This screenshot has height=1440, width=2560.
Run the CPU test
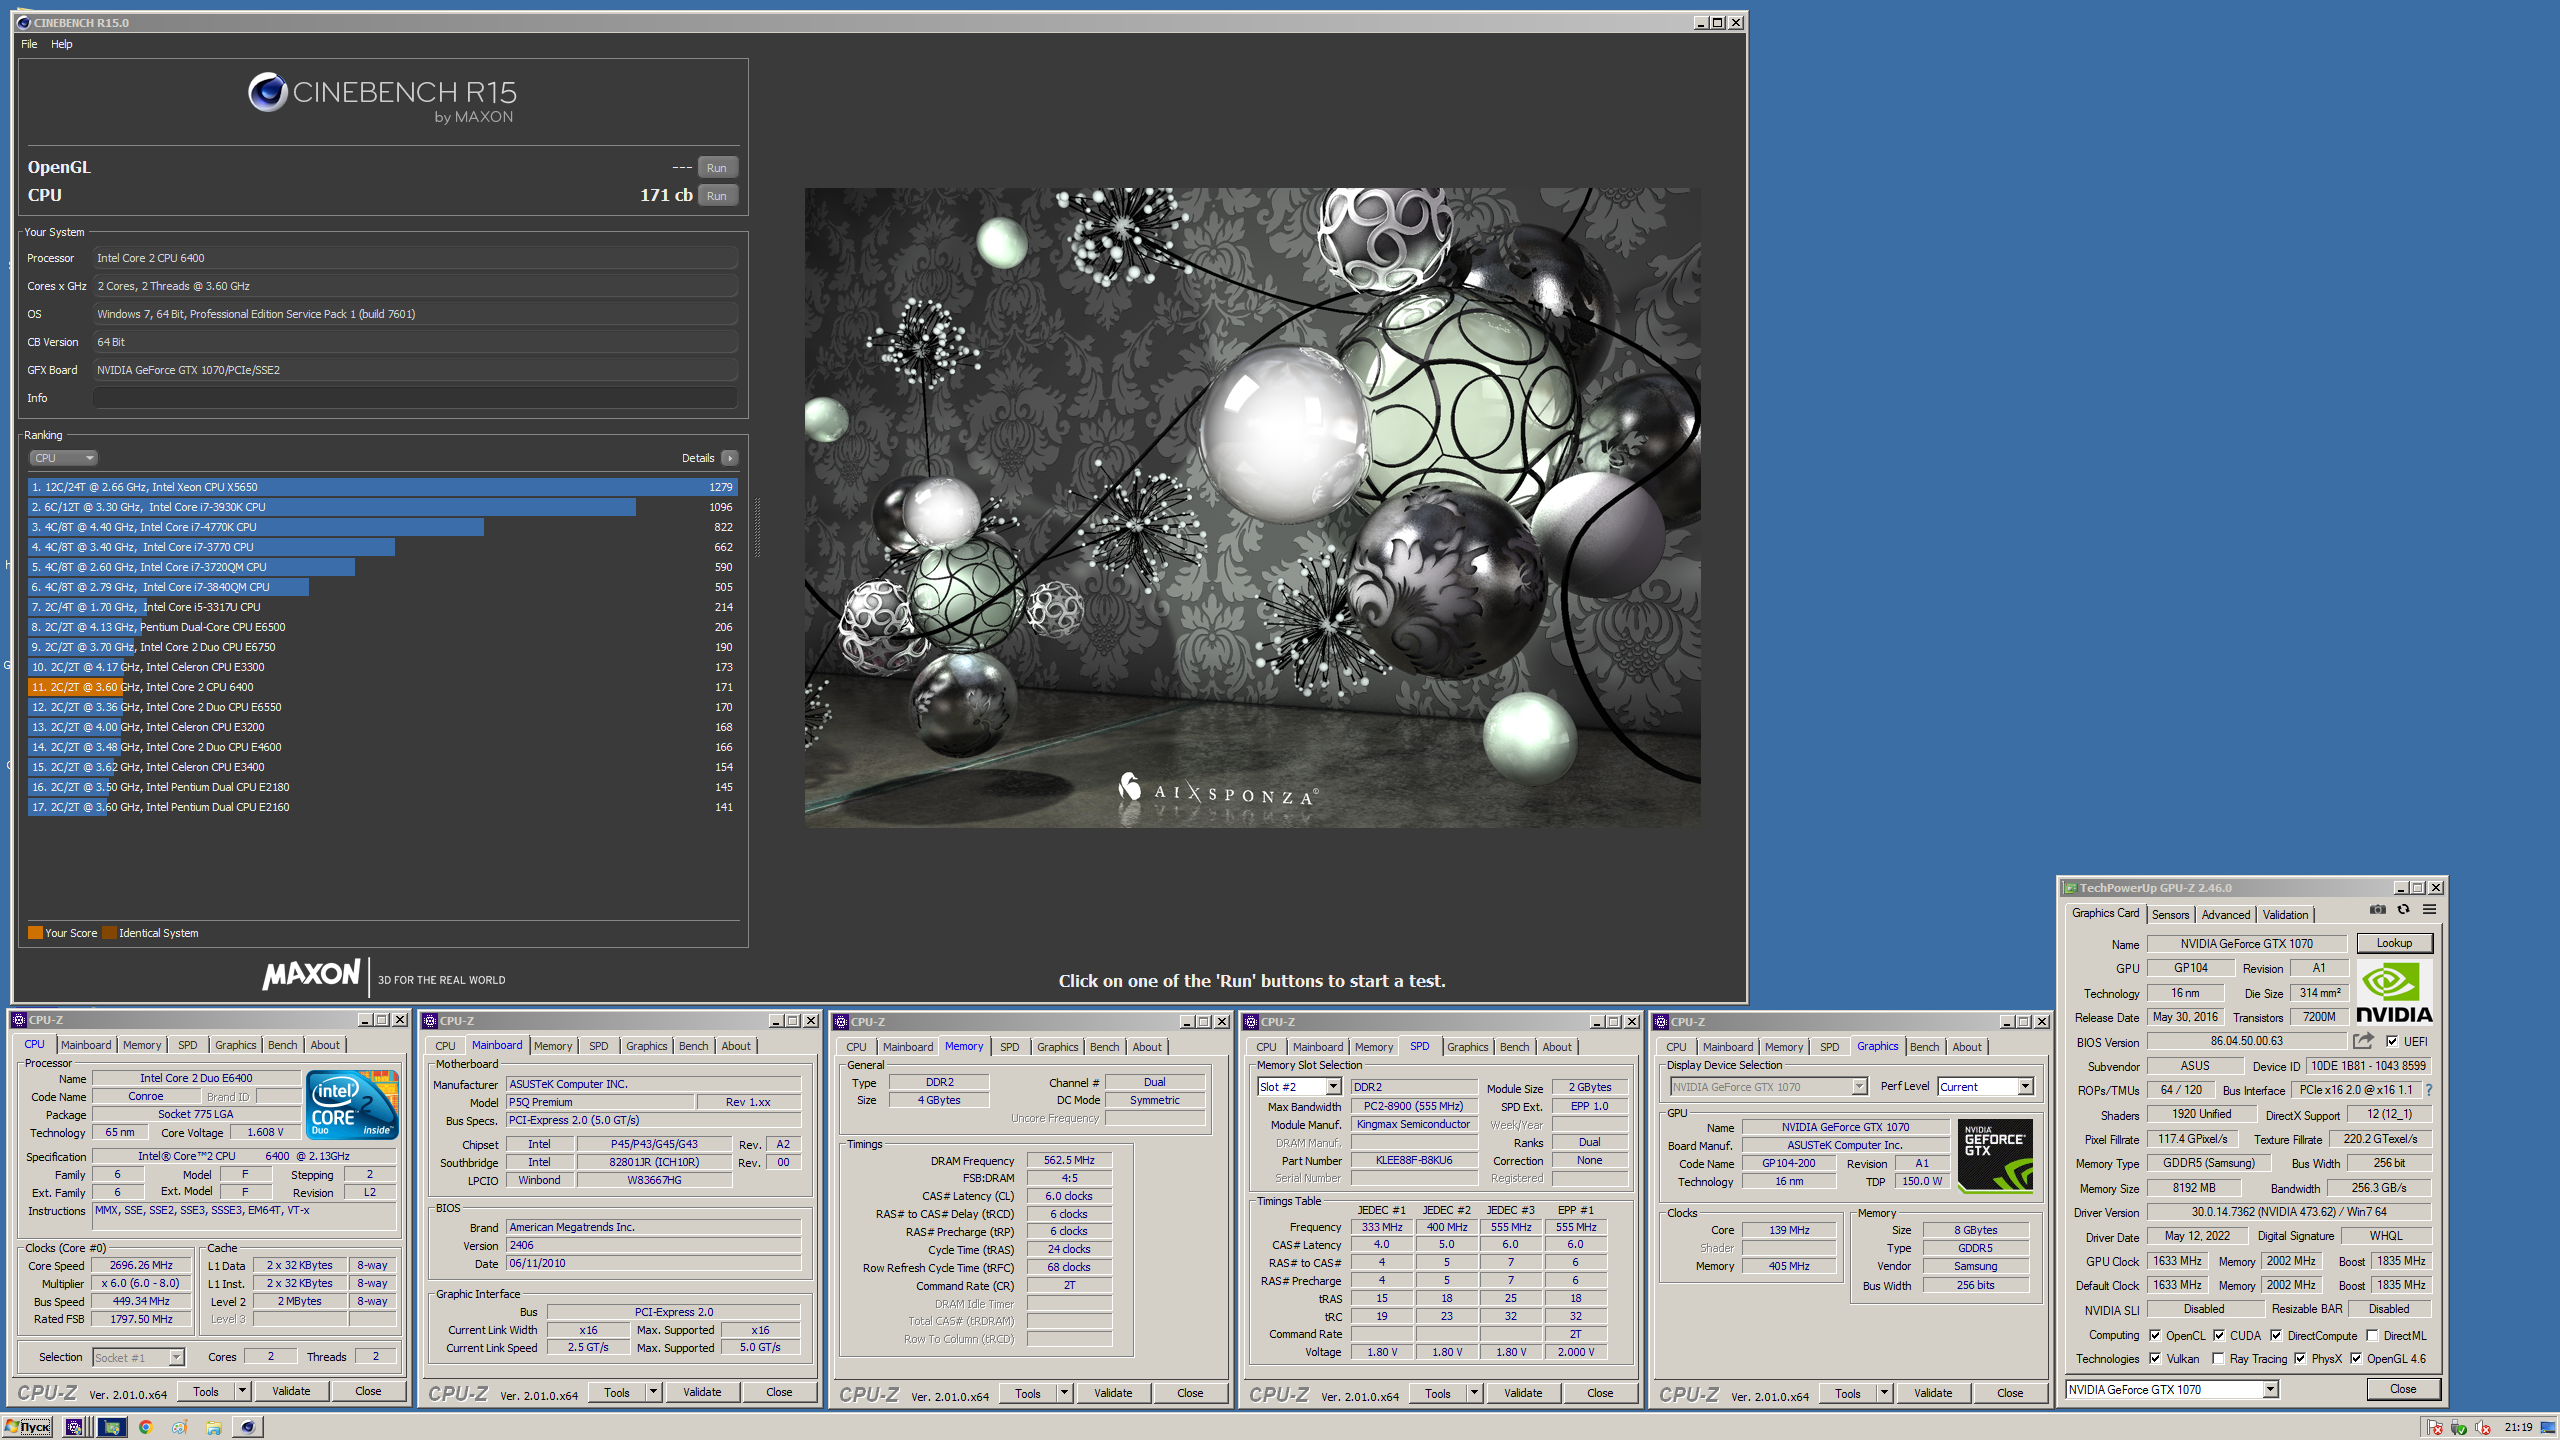(x=717, y=196)
